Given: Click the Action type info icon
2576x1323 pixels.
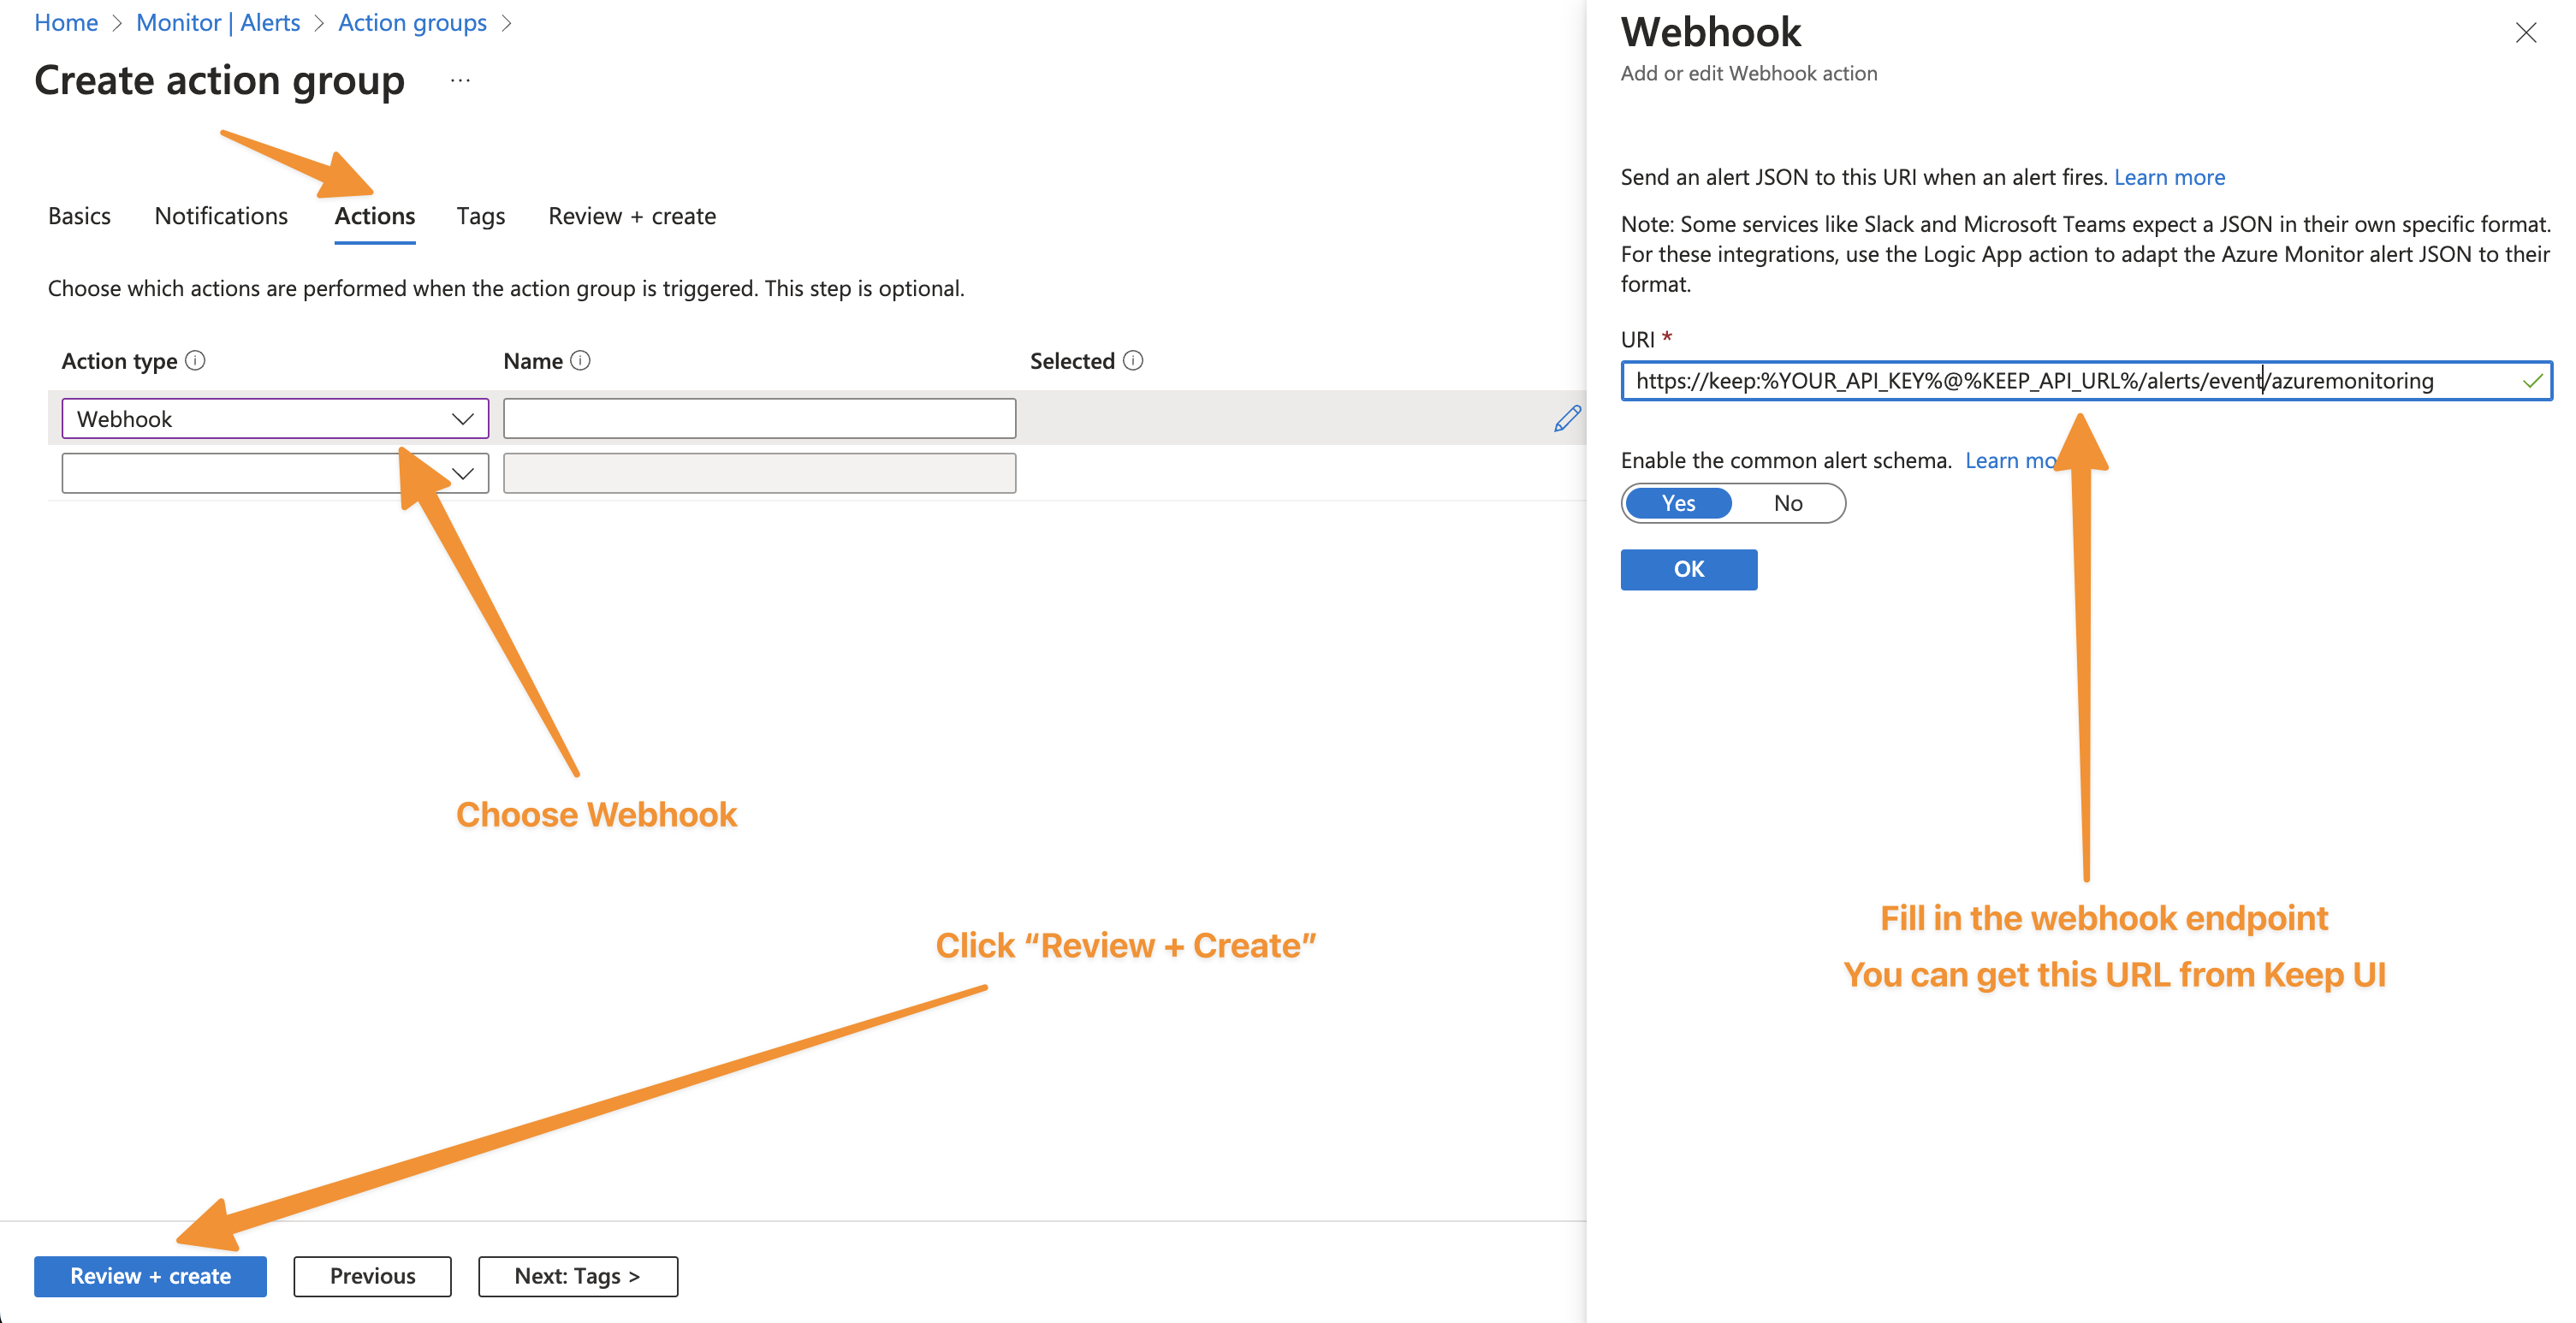Looking at the screenshot, I should pos(196,360).
